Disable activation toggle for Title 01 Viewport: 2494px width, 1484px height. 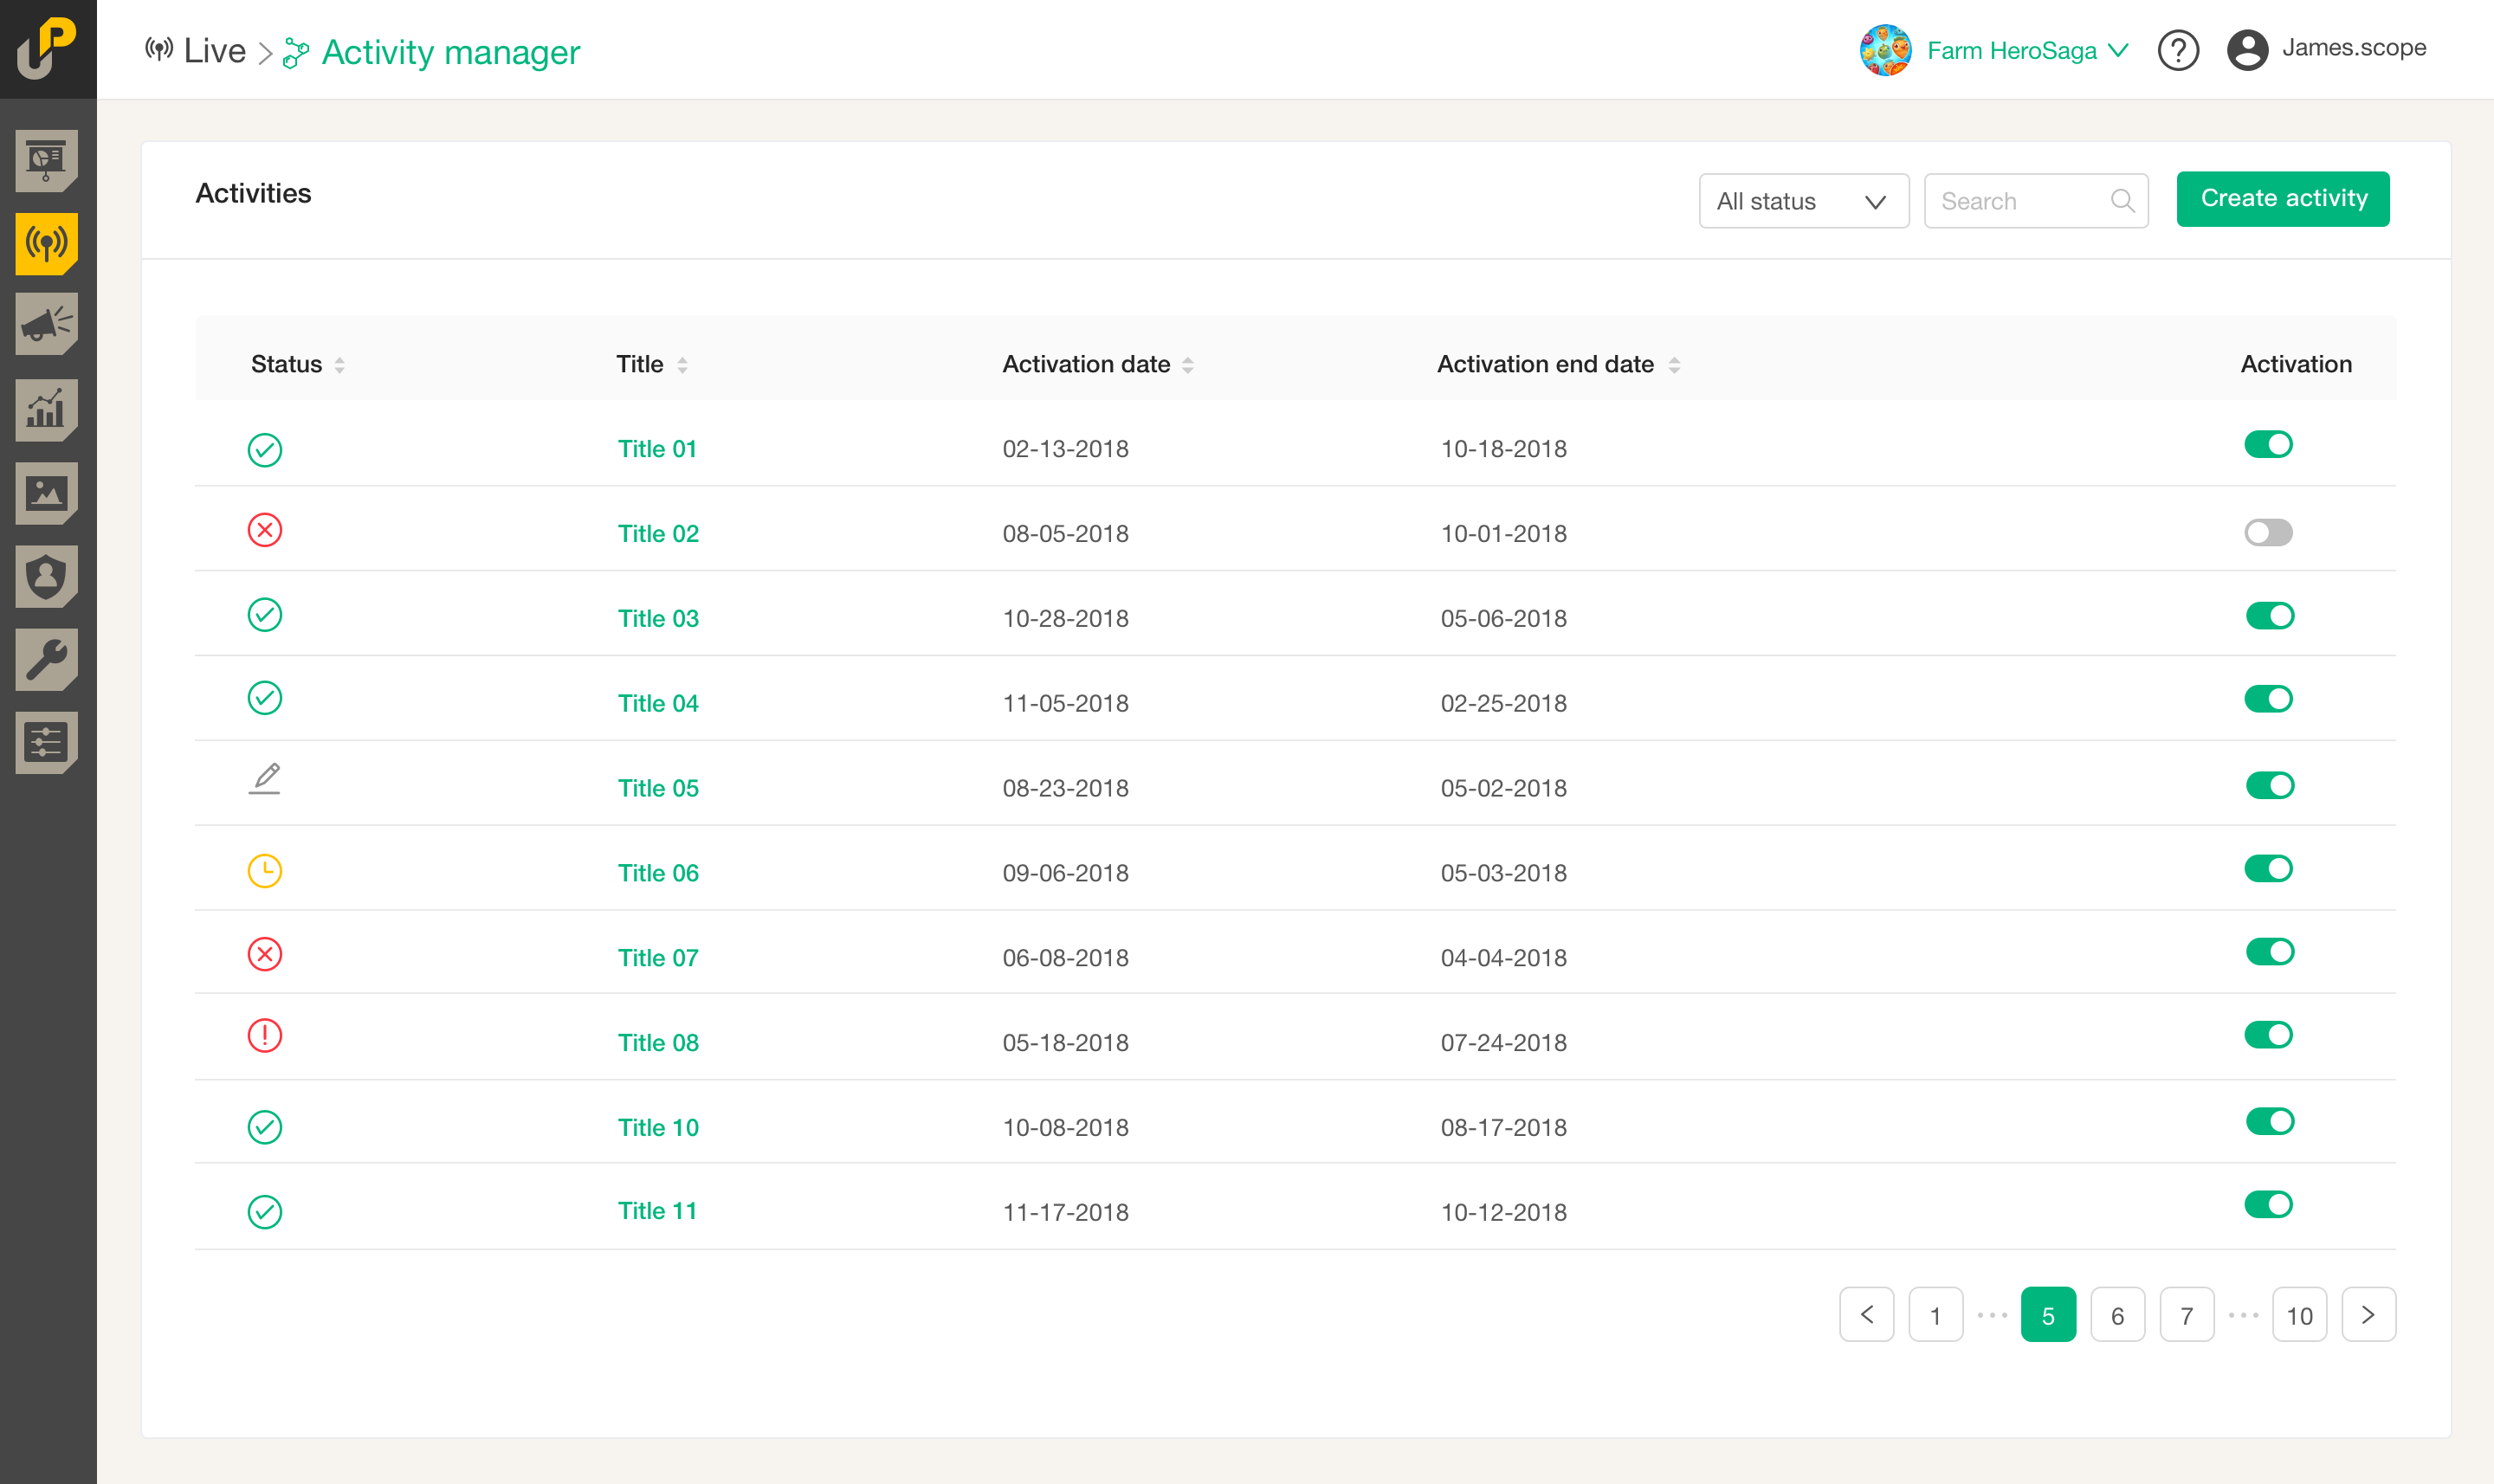click(2268, 444)
